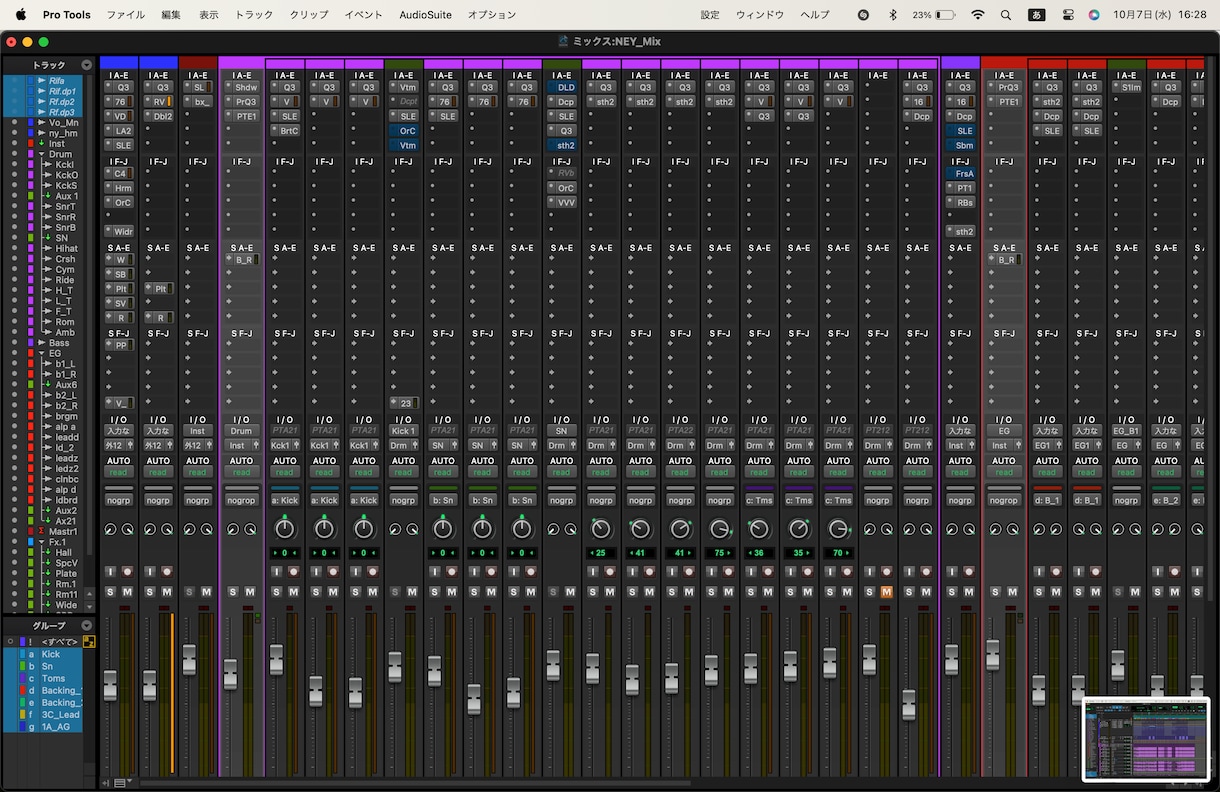Unmute the strip with the orange M button

pyautogui.click(x=886, y=592)
